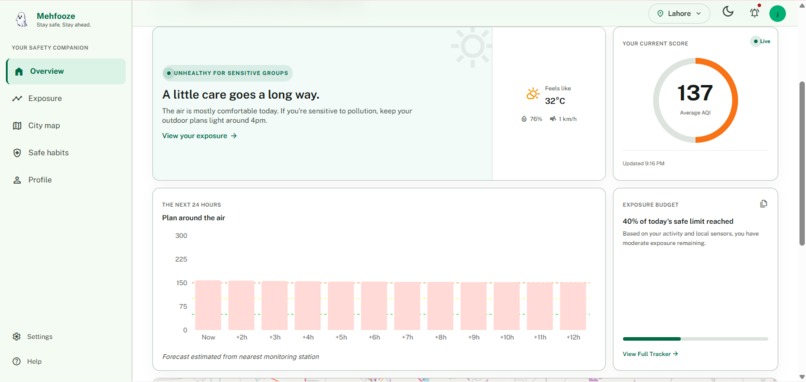Click the Now forecast bar

pyautogui.click(x=208, y=305)
